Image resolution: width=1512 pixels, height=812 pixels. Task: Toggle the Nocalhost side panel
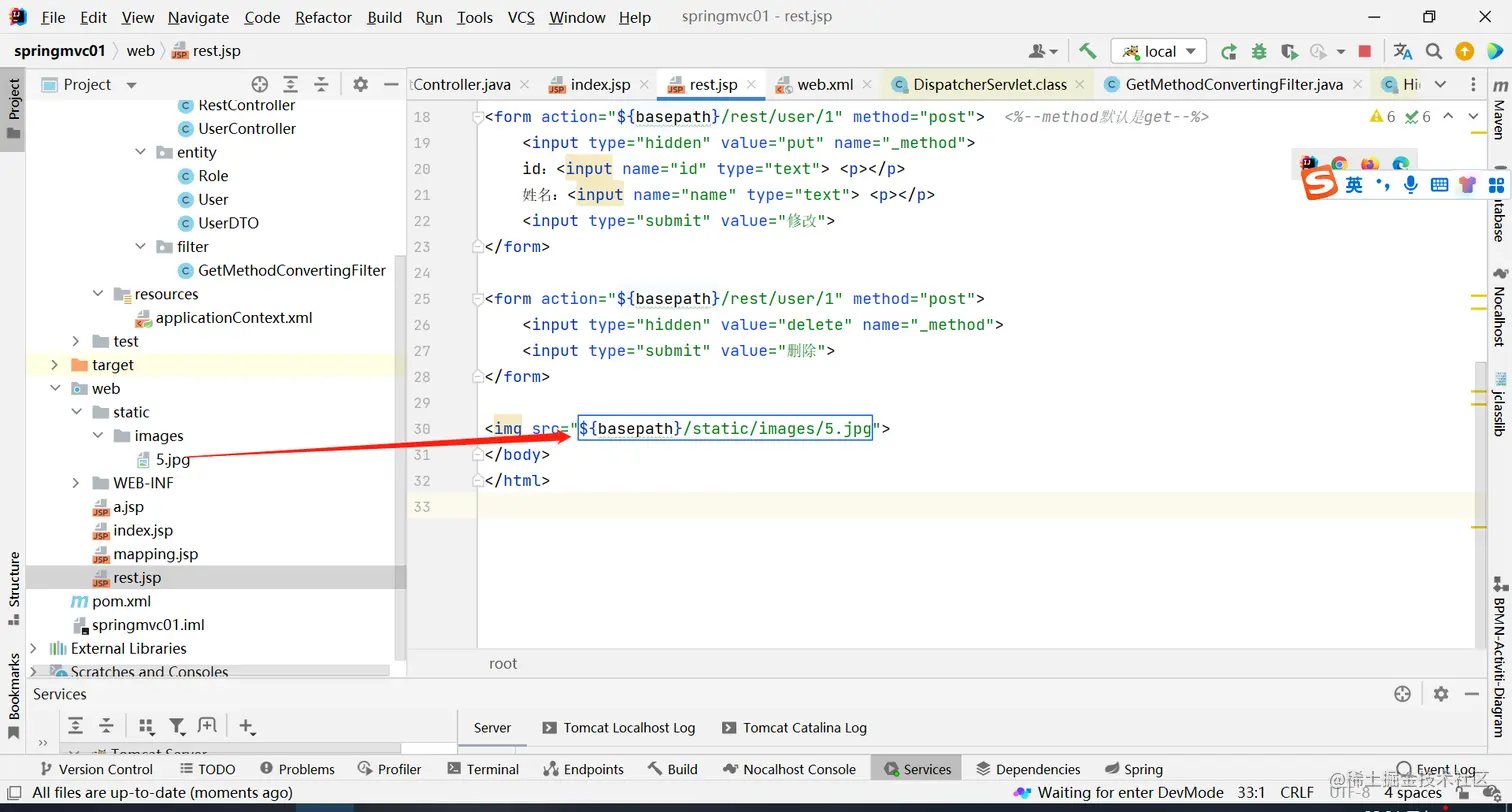[x=1498, y=307]
